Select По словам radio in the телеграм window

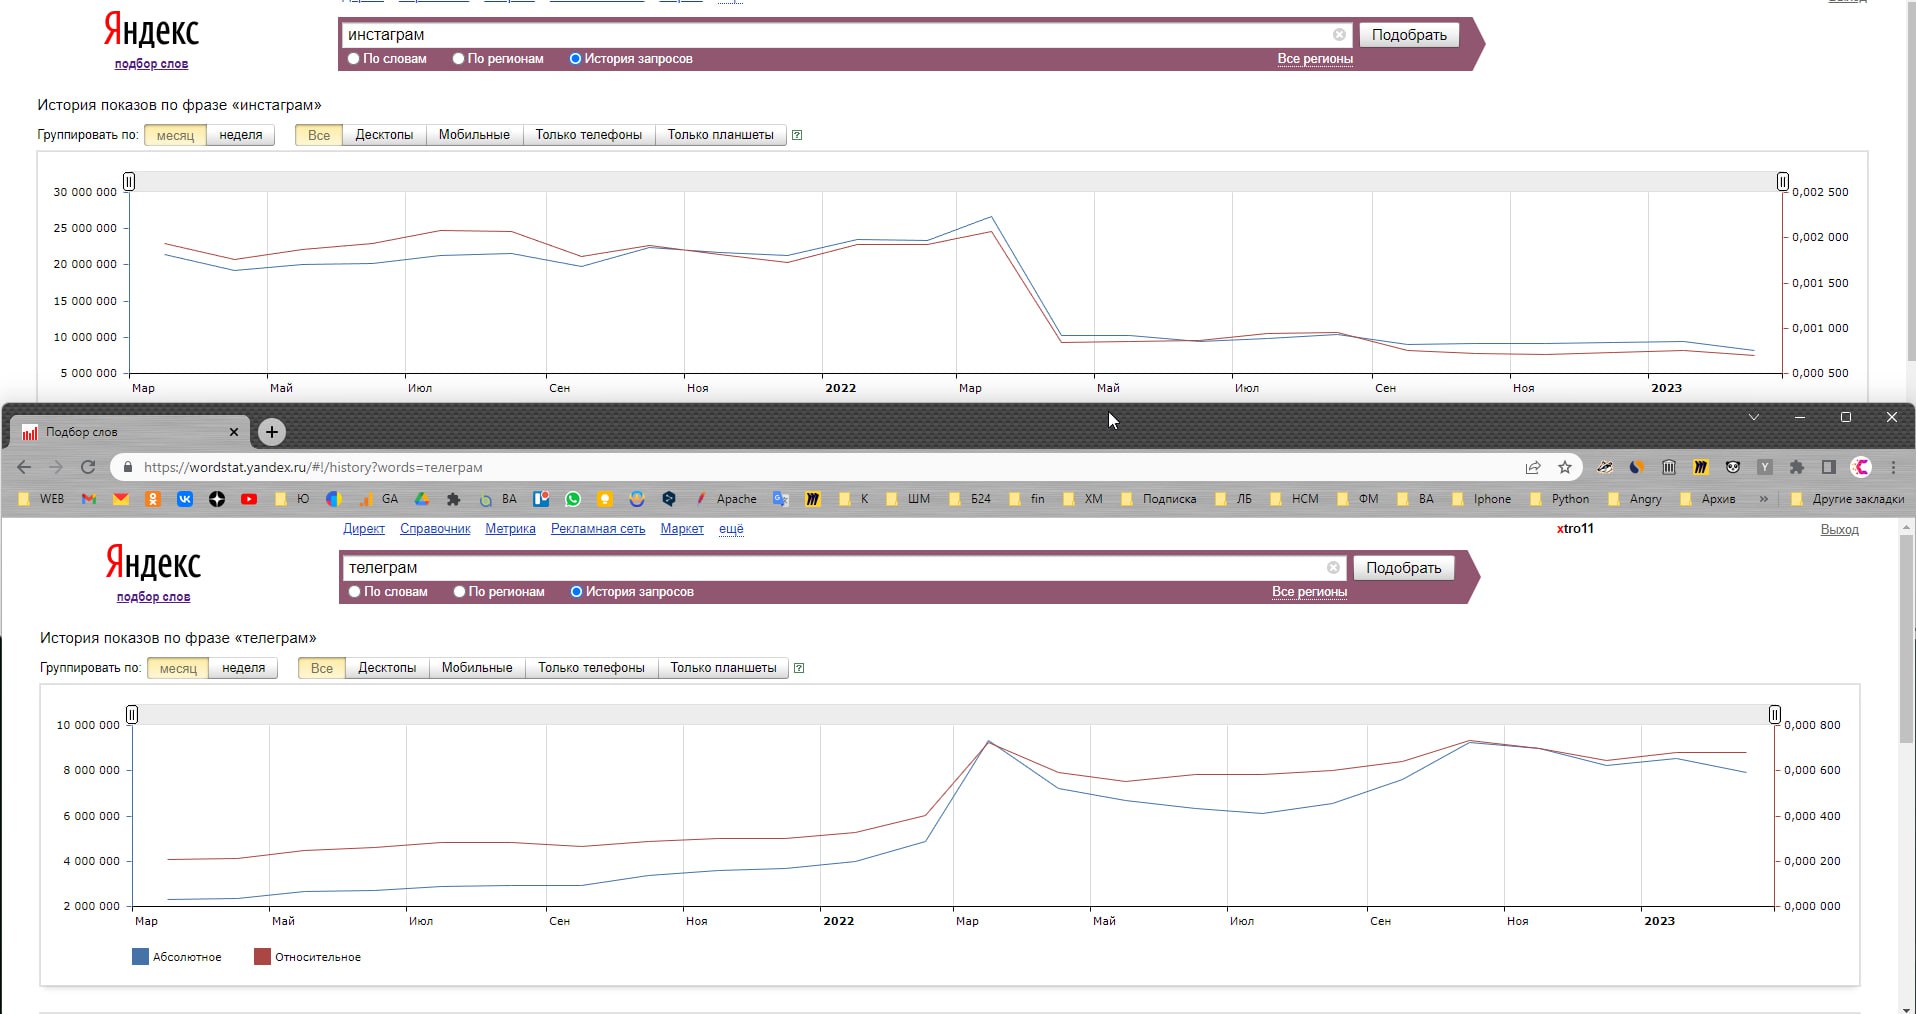354,592
